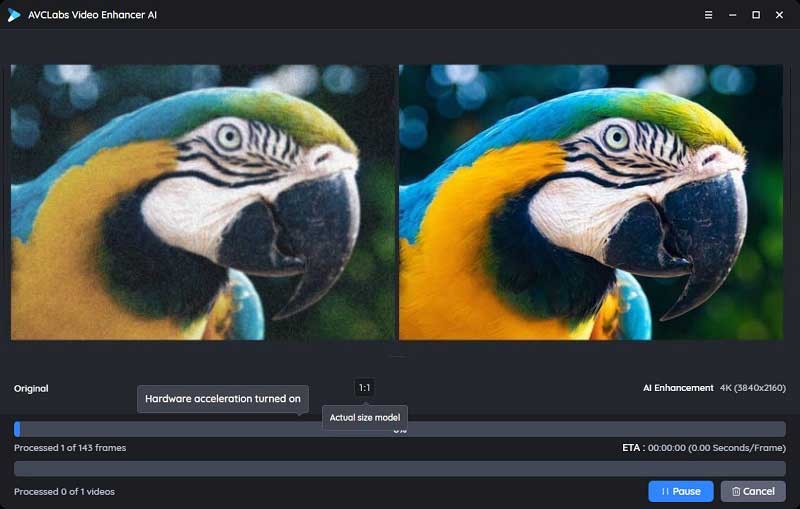
Task: Click the AVCLabs logo icon
Action: 14,15
